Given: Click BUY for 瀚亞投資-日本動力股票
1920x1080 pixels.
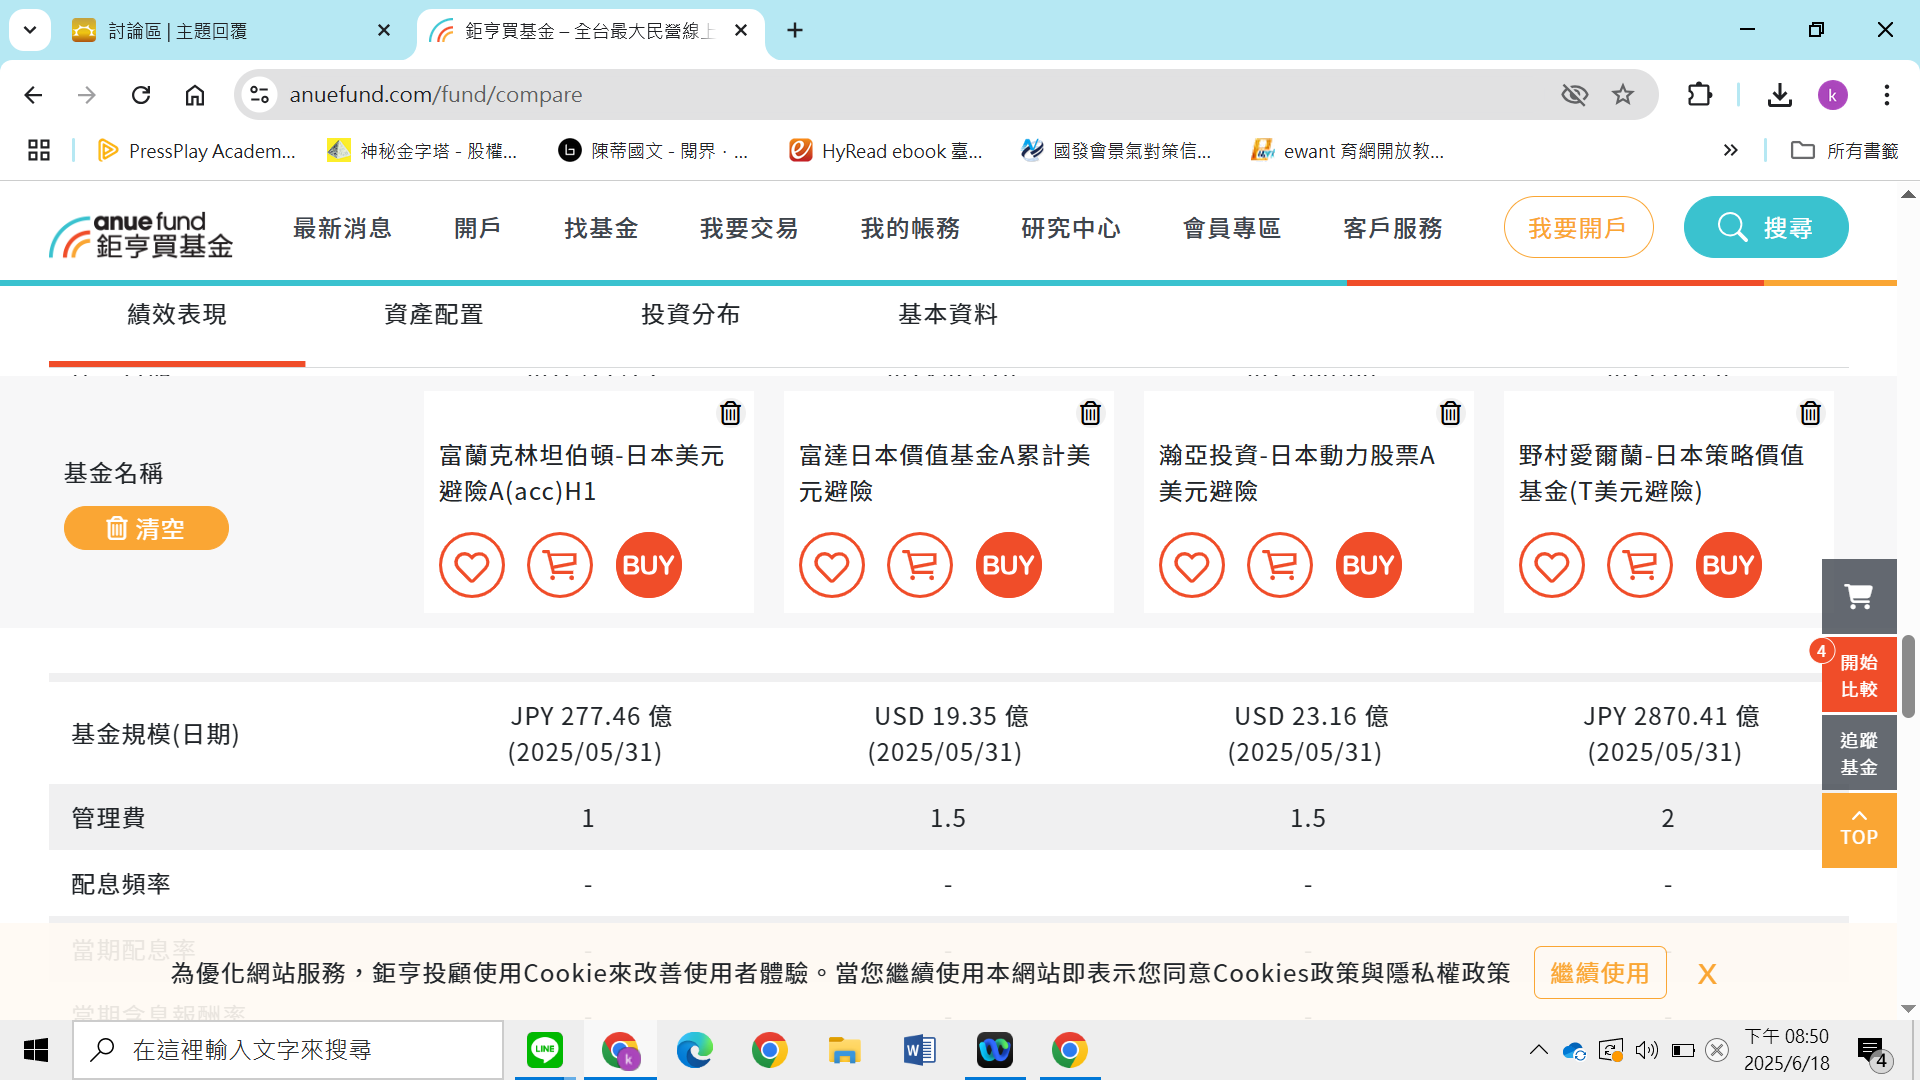Looking at the screenshot, I should click(x=1368, y=565).
